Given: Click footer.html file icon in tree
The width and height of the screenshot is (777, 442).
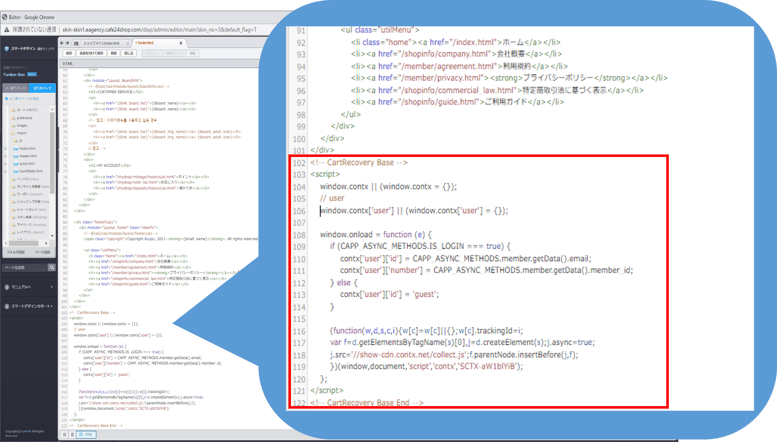Looking at the screenshot, I should 16,149.
